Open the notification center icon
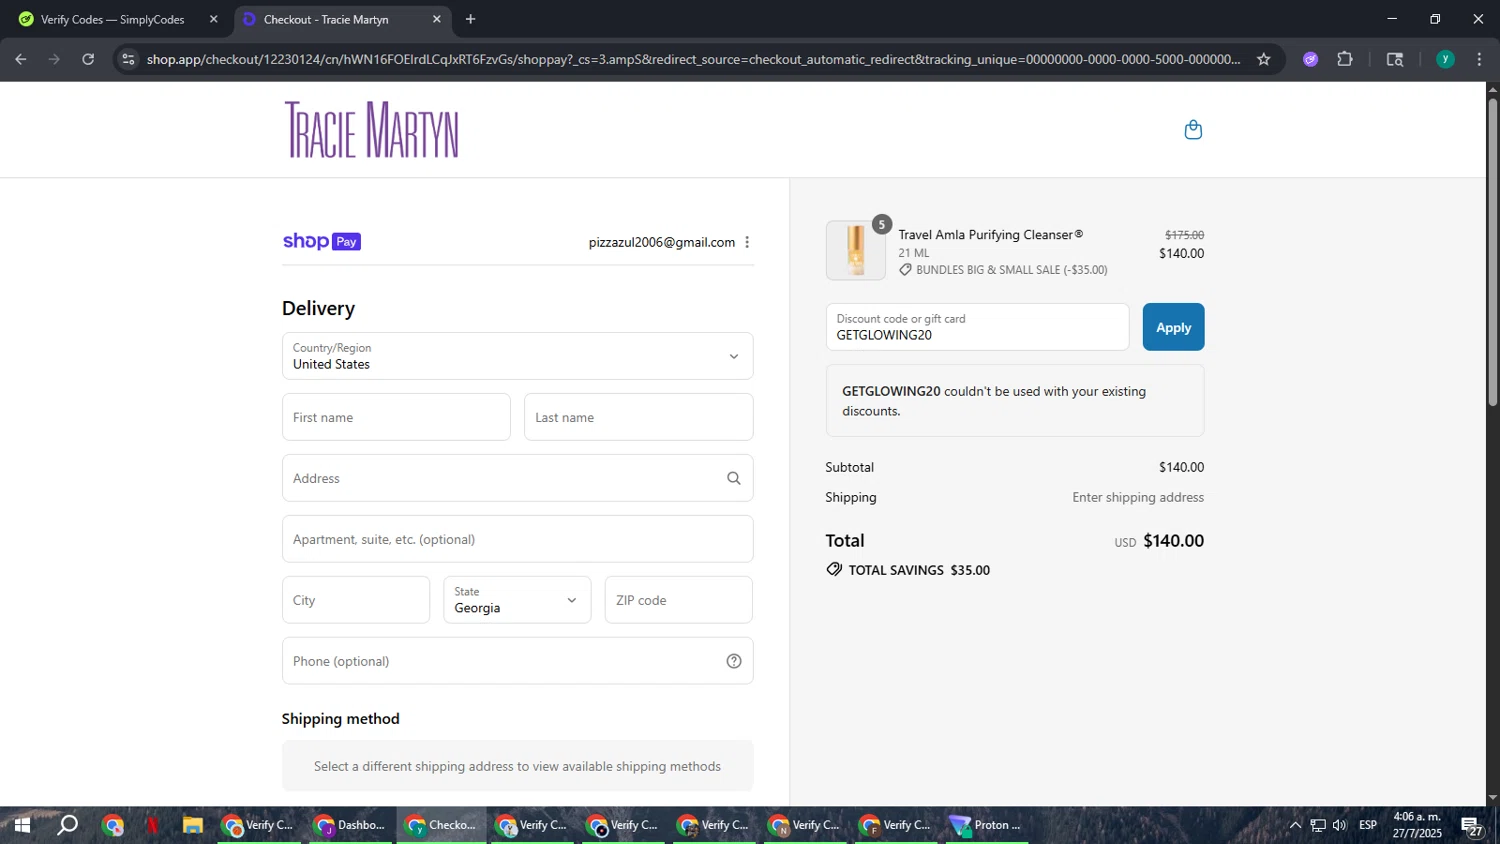This screenshot has height=844, width=1500. point(1472,826)
